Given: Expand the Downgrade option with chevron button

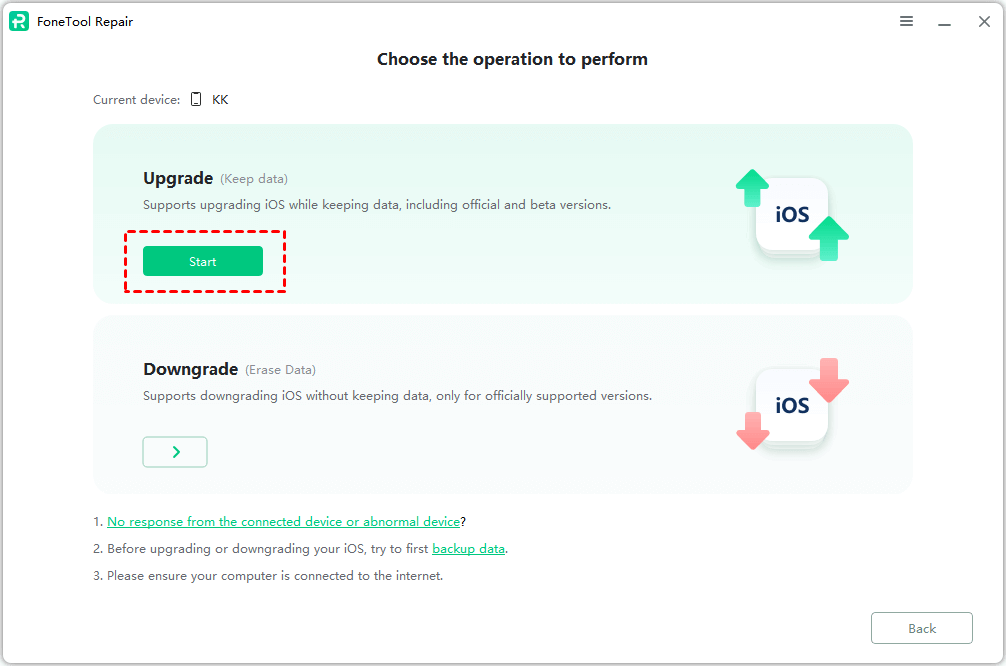Looking at the screenshot, I should pos(175,452).
